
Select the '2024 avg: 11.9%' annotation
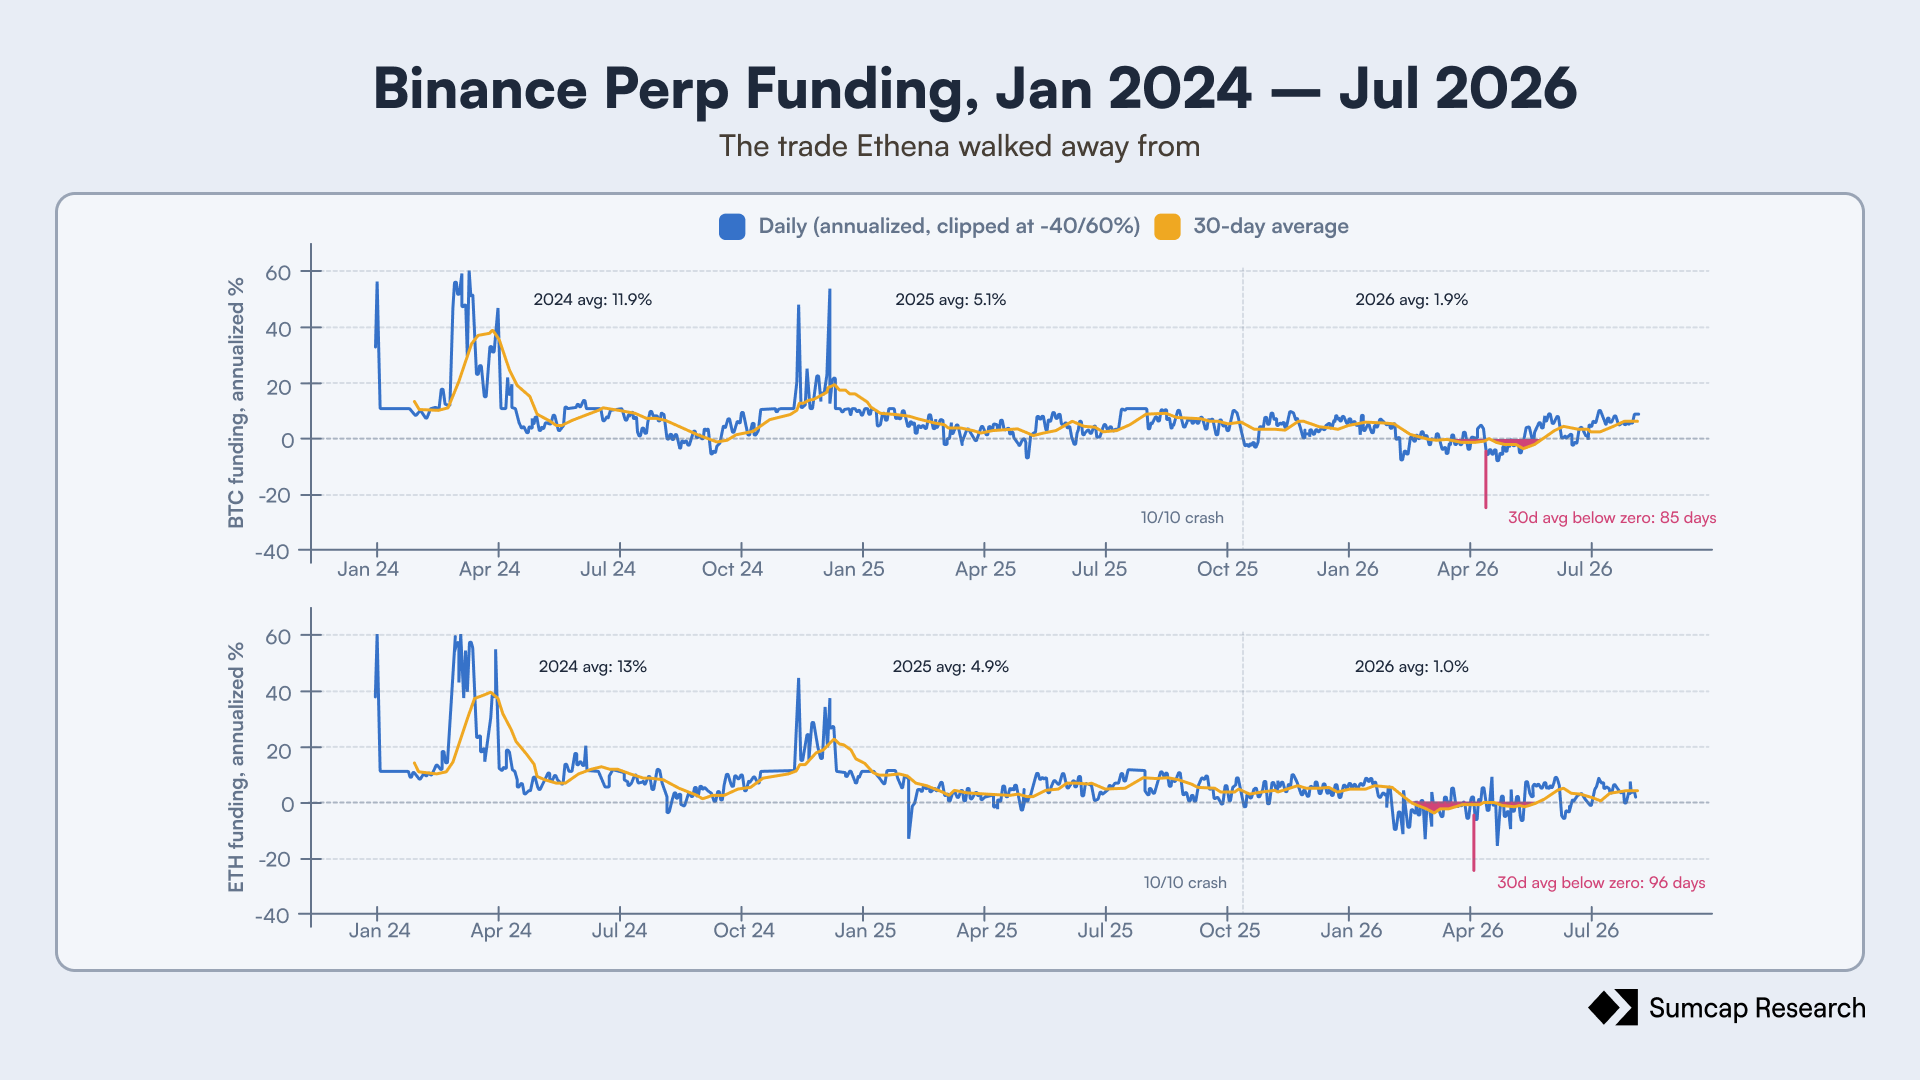592,300
